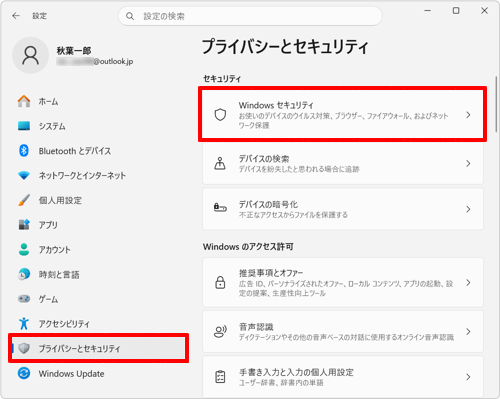Click the アカウント person icon
Image resolution: width=500 pixels, height=399 pixels.
pyautogui.click(x=24, y=249)
